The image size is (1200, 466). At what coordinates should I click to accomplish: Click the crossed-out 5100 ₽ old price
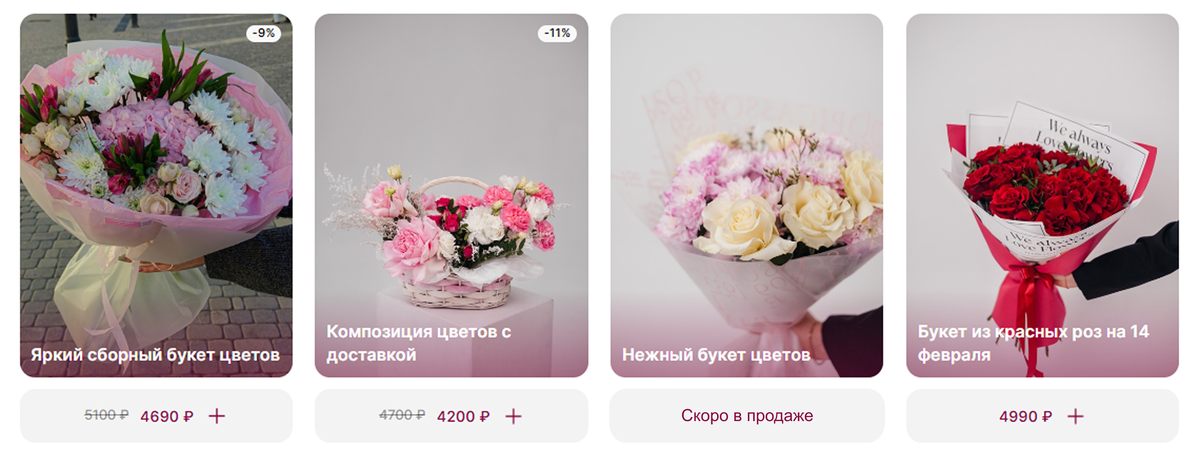(x=107, y=415)
